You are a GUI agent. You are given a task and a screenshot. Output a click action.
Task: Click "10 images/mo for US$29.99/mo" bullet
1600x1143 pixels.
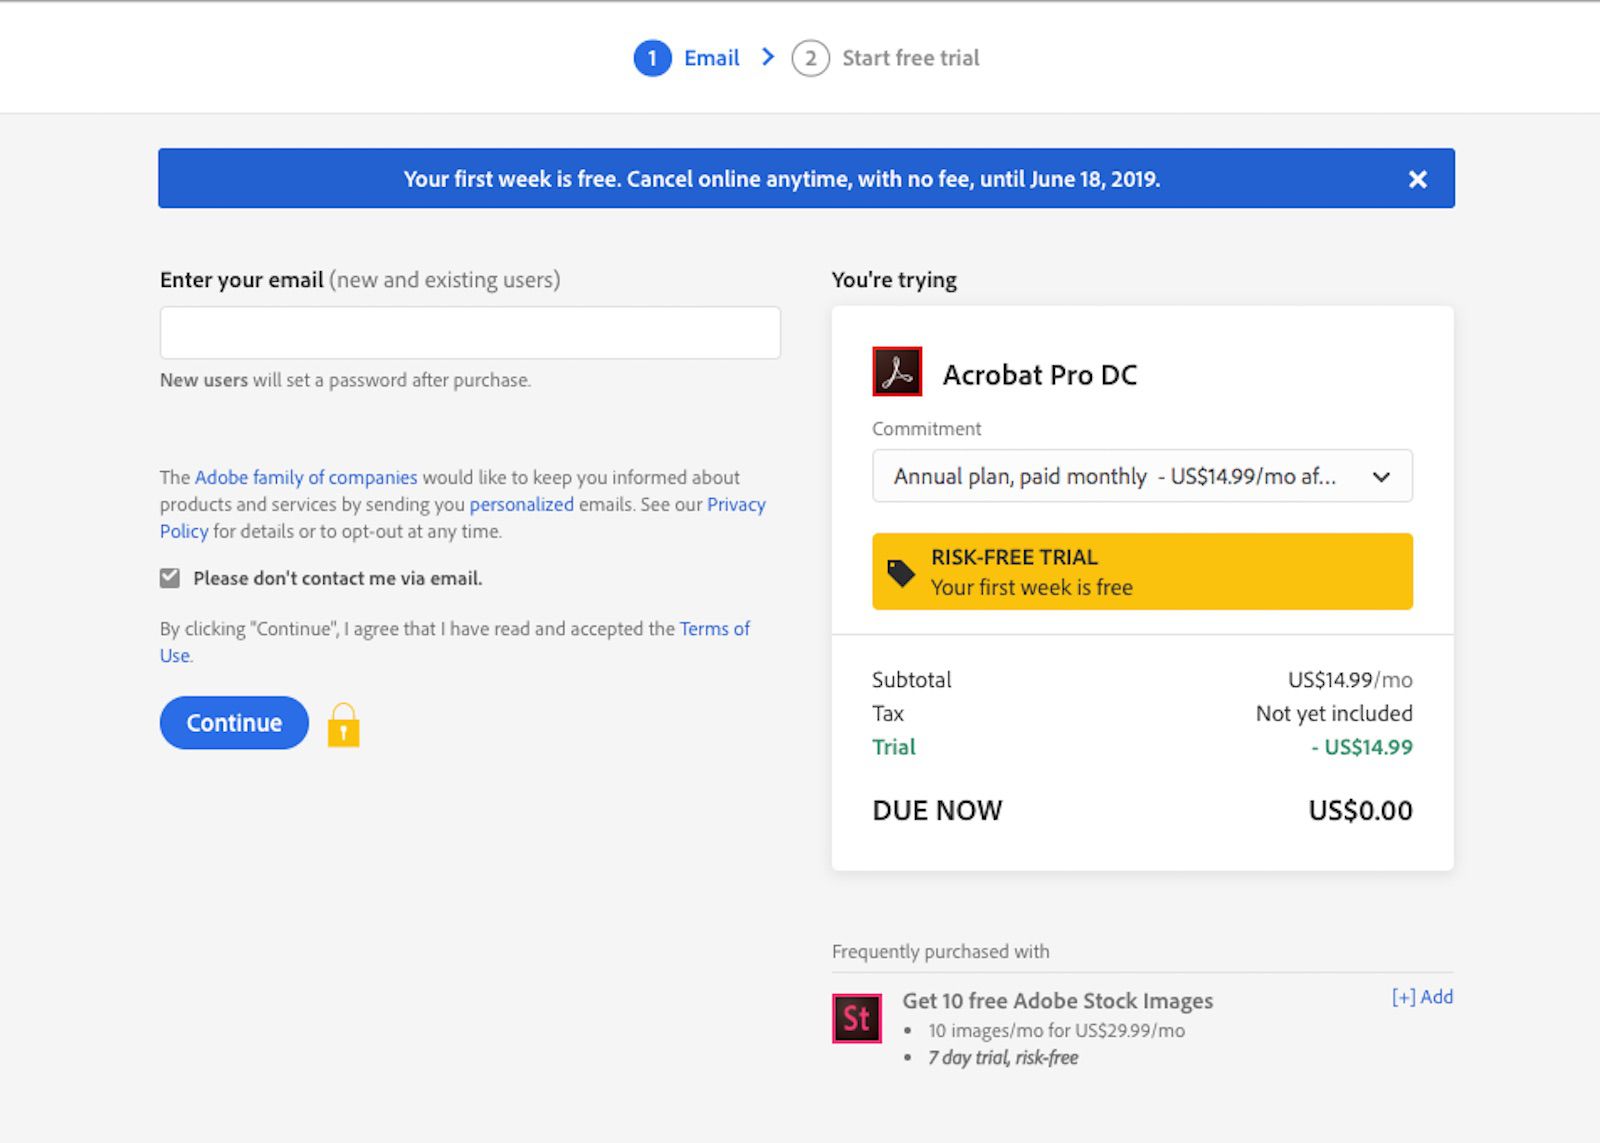[x=1056, y=1030]
